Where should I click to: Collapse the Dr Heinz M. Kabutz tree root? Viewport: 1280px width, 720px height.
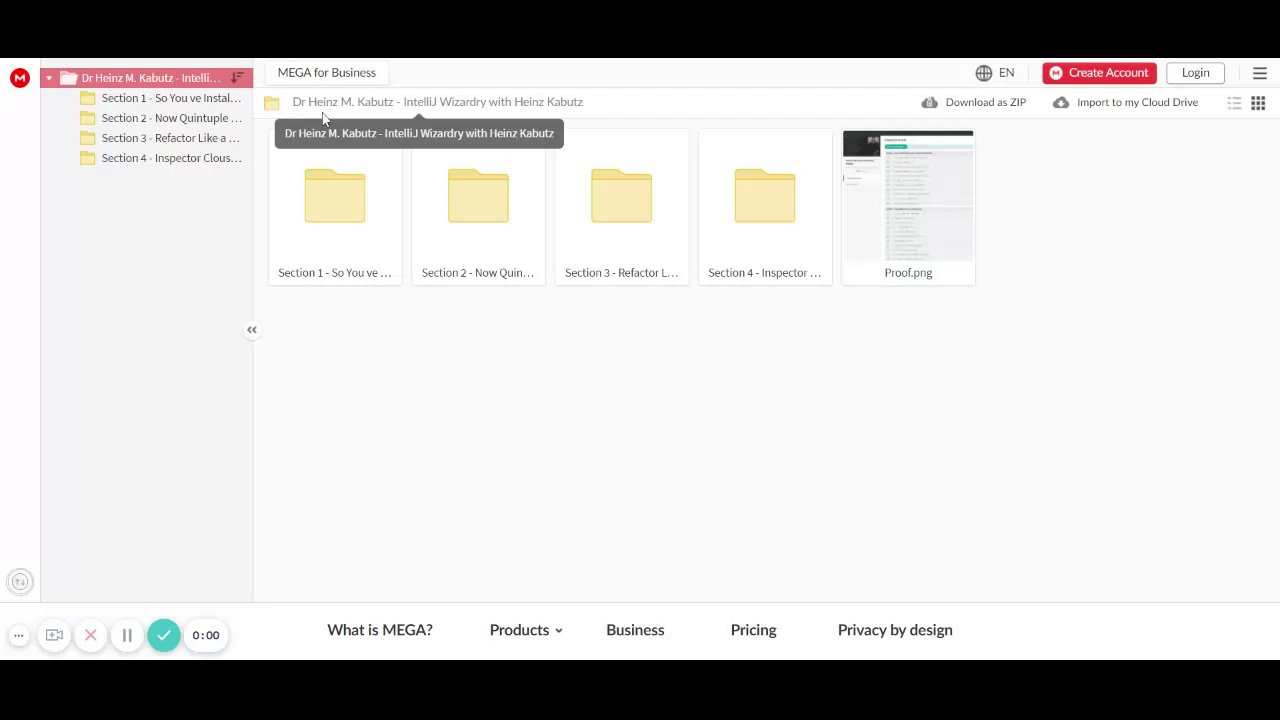point(49,78)
